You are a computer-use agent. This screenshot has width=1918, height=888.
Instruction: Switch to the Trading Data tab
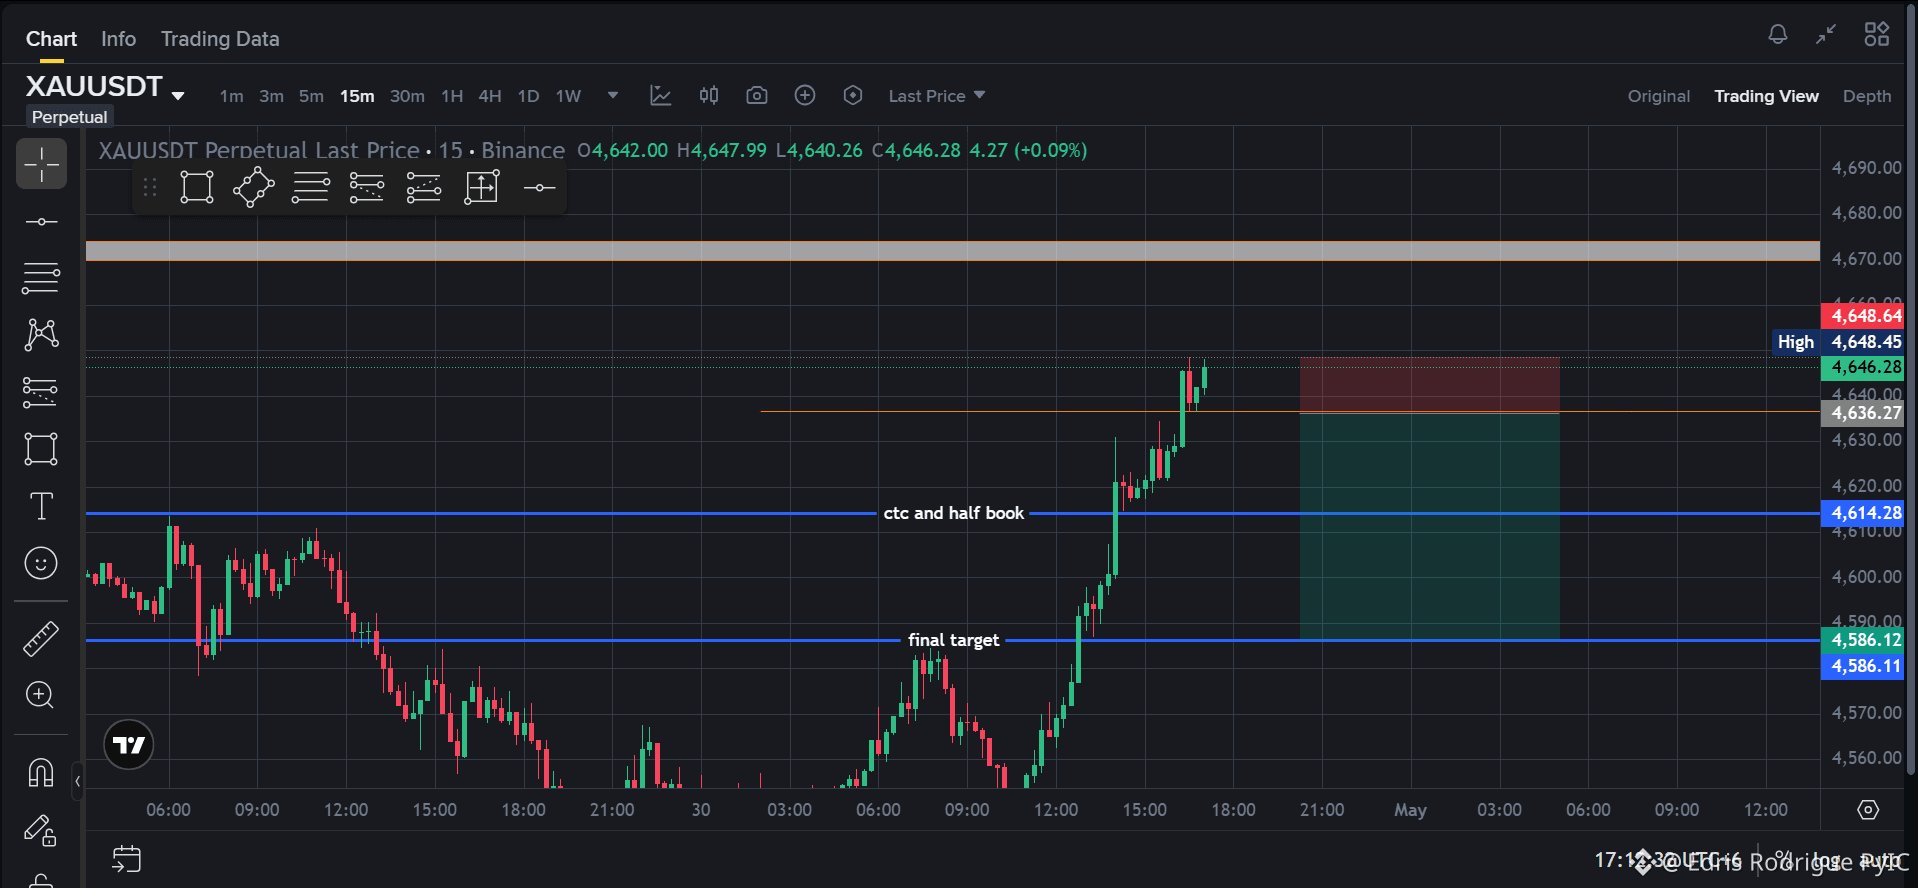point(220,39)
